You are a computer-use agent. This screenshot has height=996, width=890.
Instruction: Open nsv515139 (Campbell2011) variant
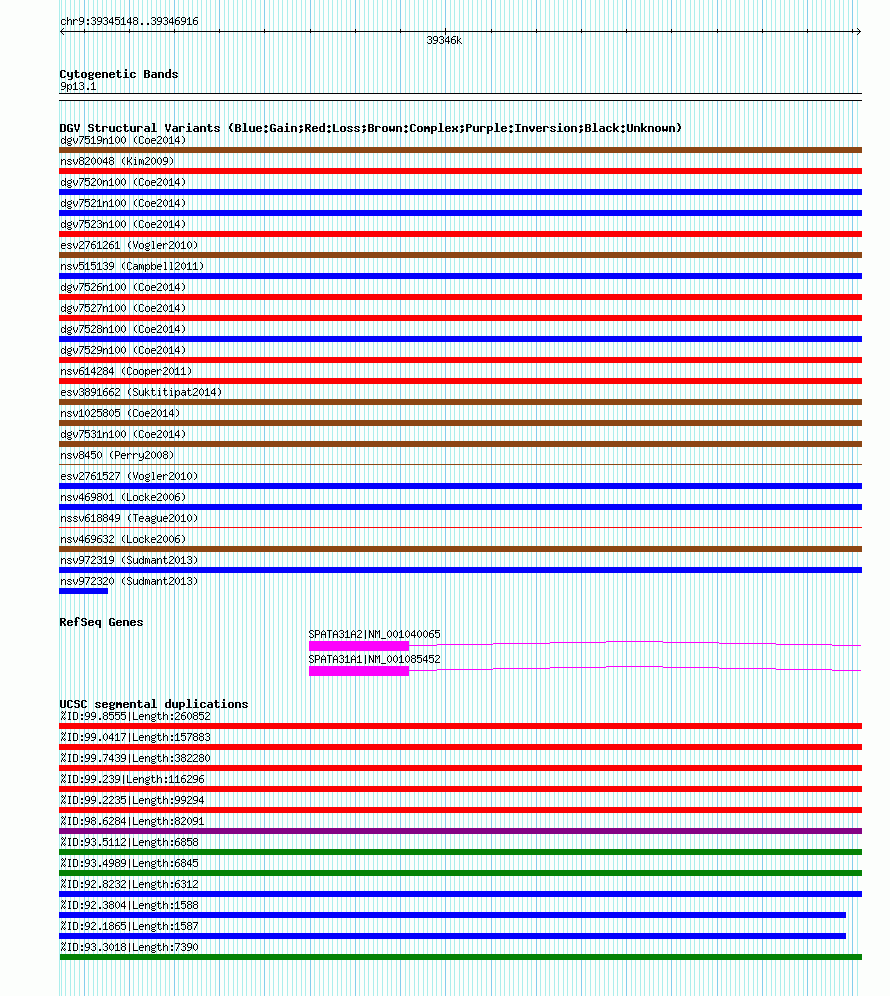click(132, 266)
